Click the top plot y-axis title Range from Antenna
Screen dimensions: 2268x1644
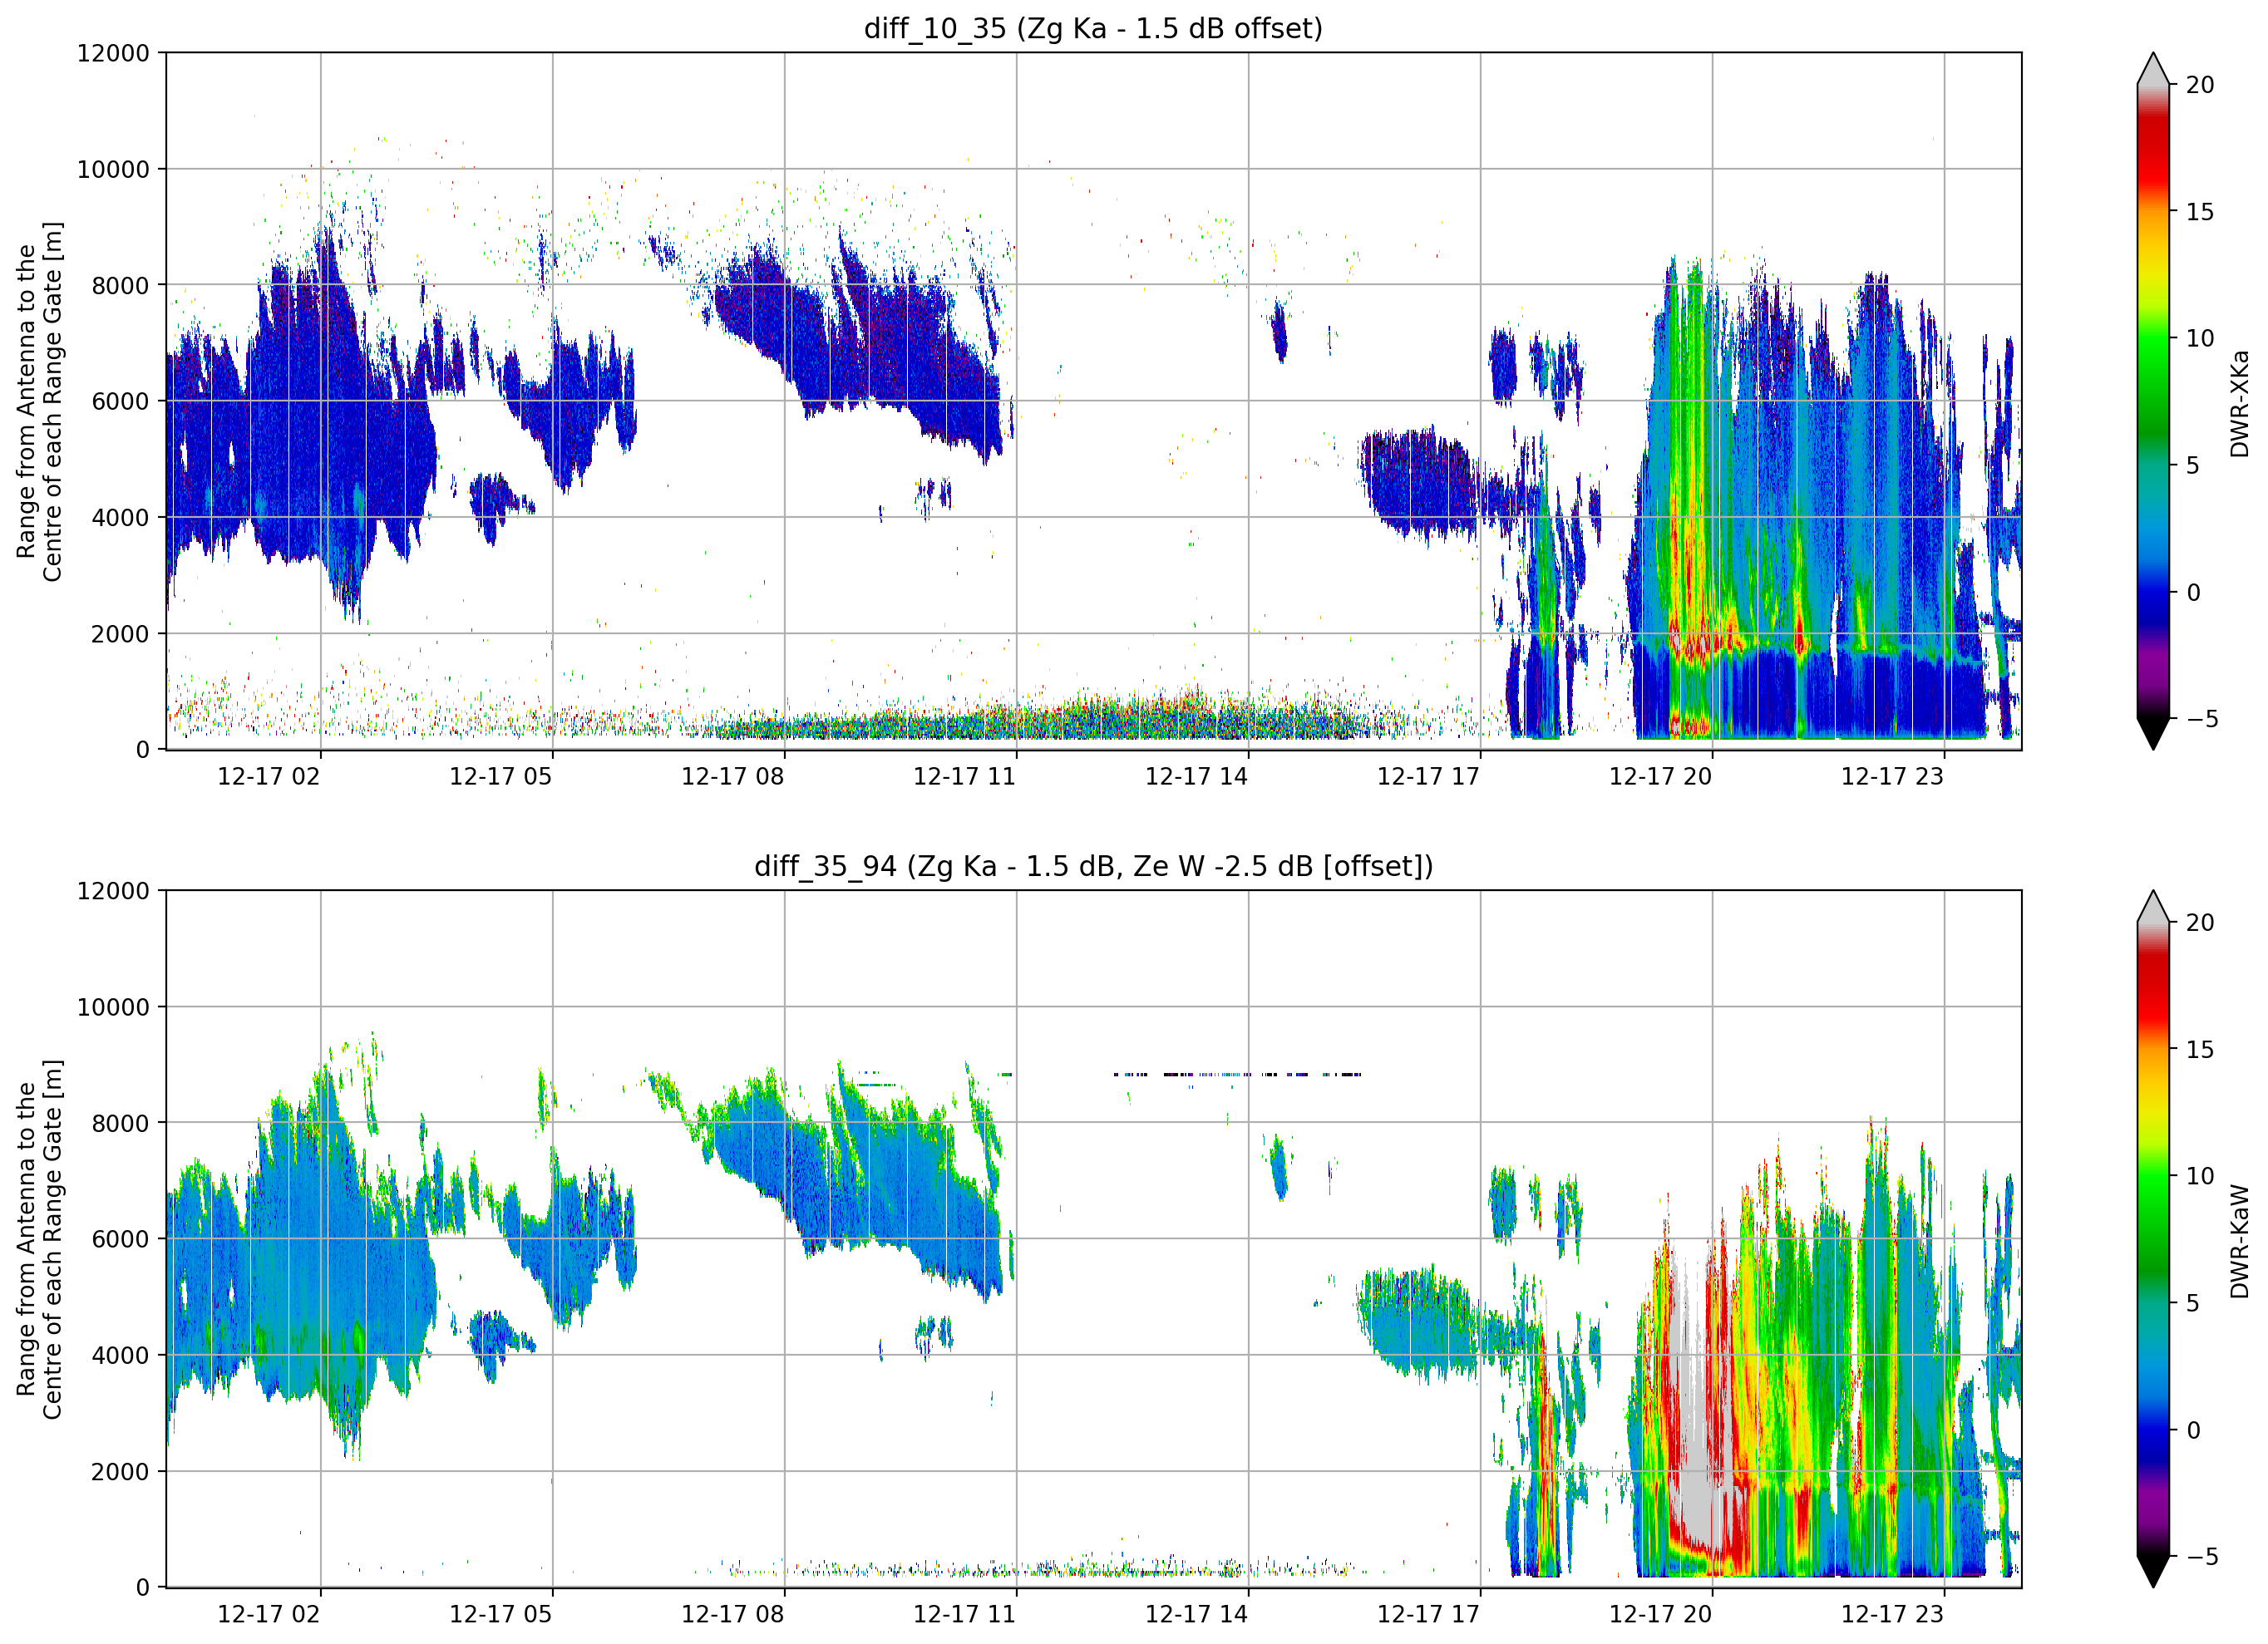(40, 401)
